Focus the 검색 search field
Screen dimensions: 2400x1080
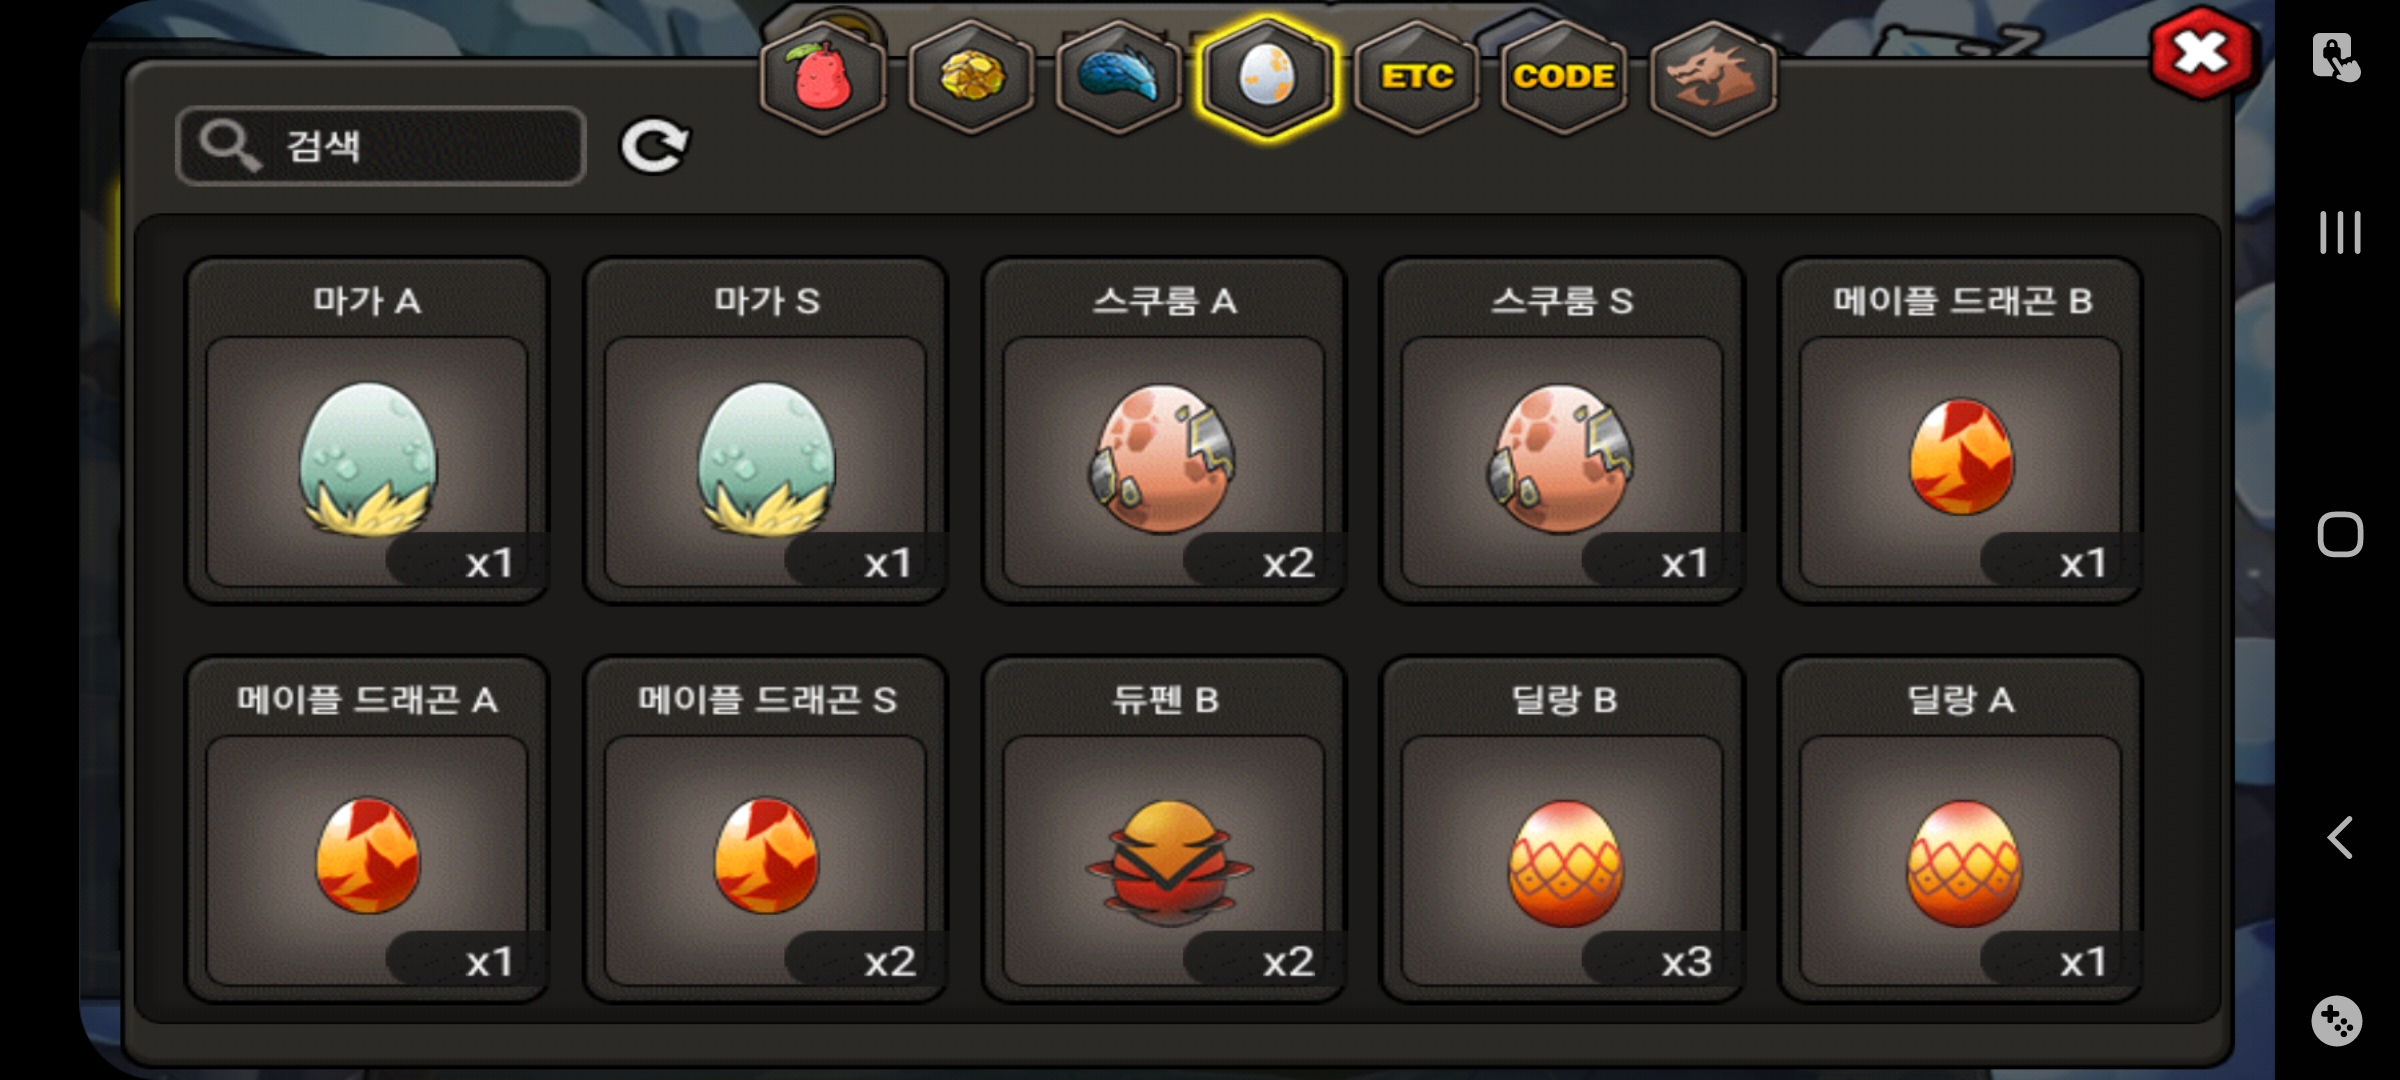[380, 146]
